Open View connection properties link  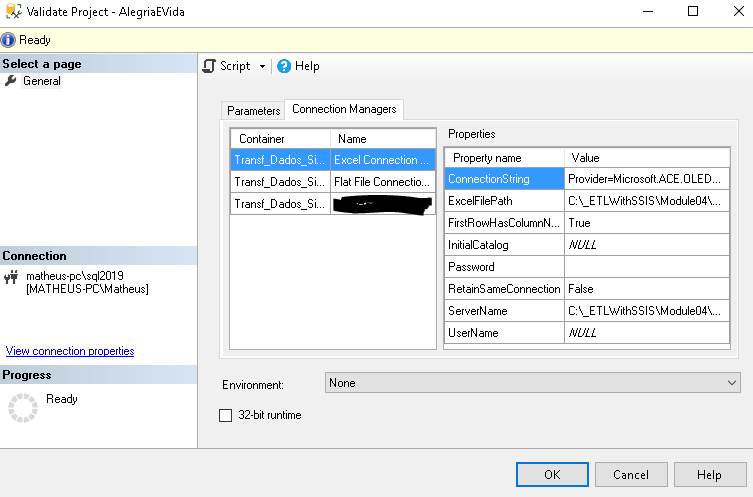point(70,351)
